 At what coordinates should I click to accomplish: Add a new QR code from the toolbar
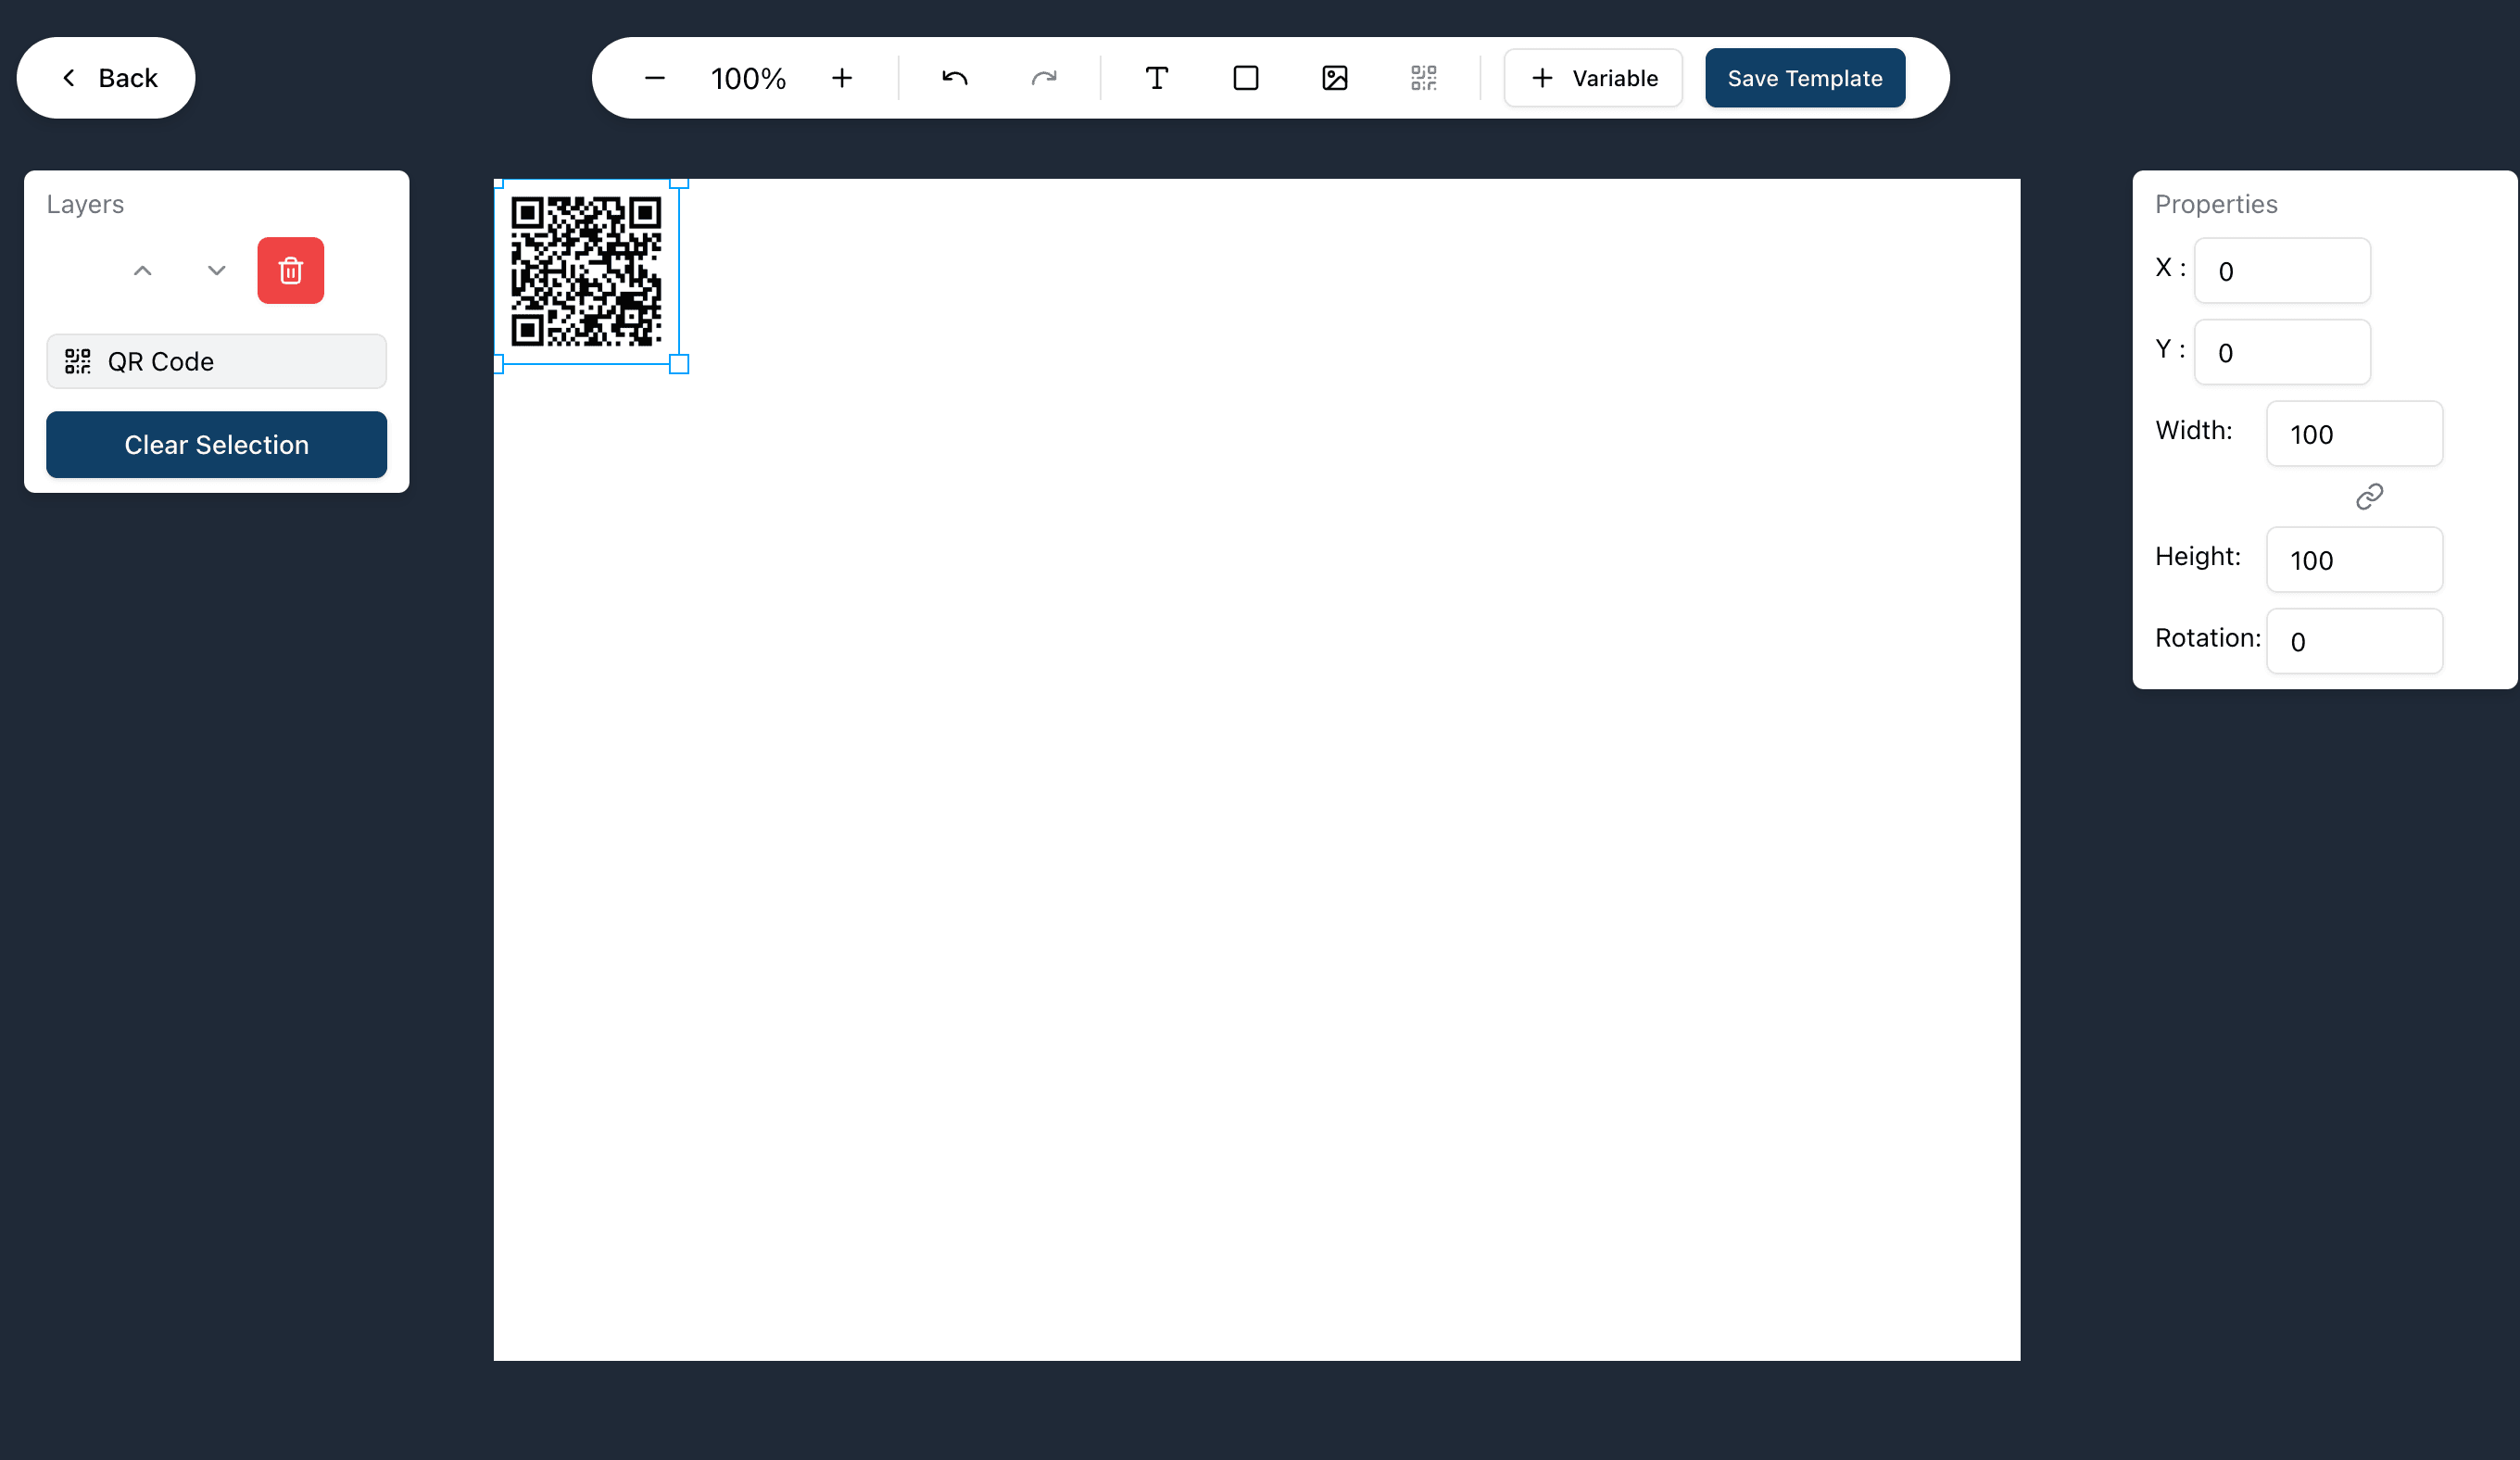[1423, 77]
